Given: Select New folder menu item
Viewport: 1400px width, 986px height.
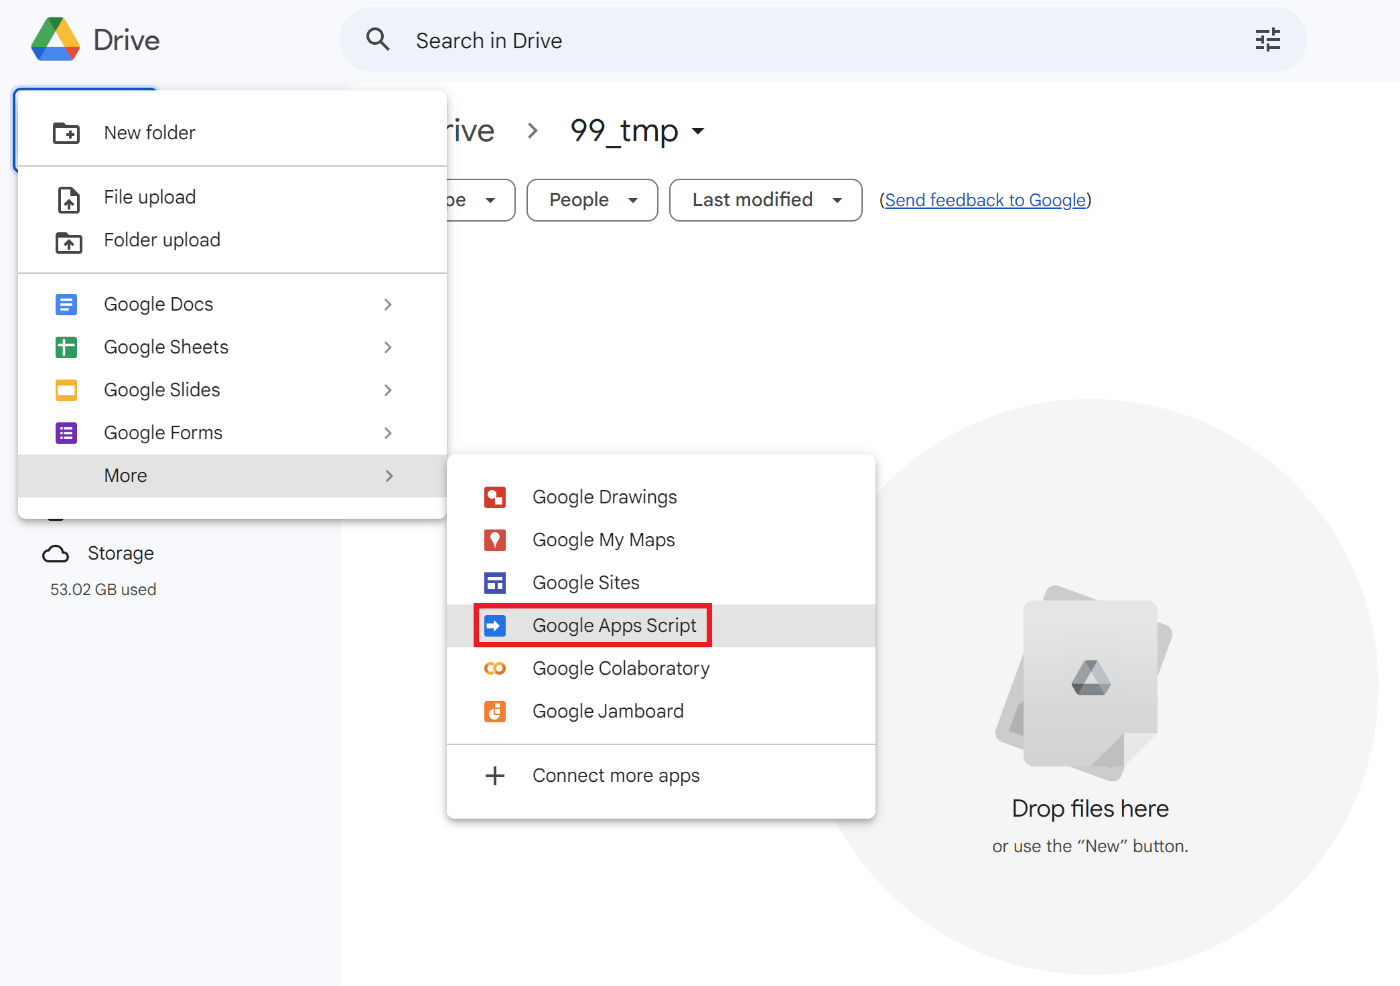Looking at the screenshot, I should click(232, 133).
